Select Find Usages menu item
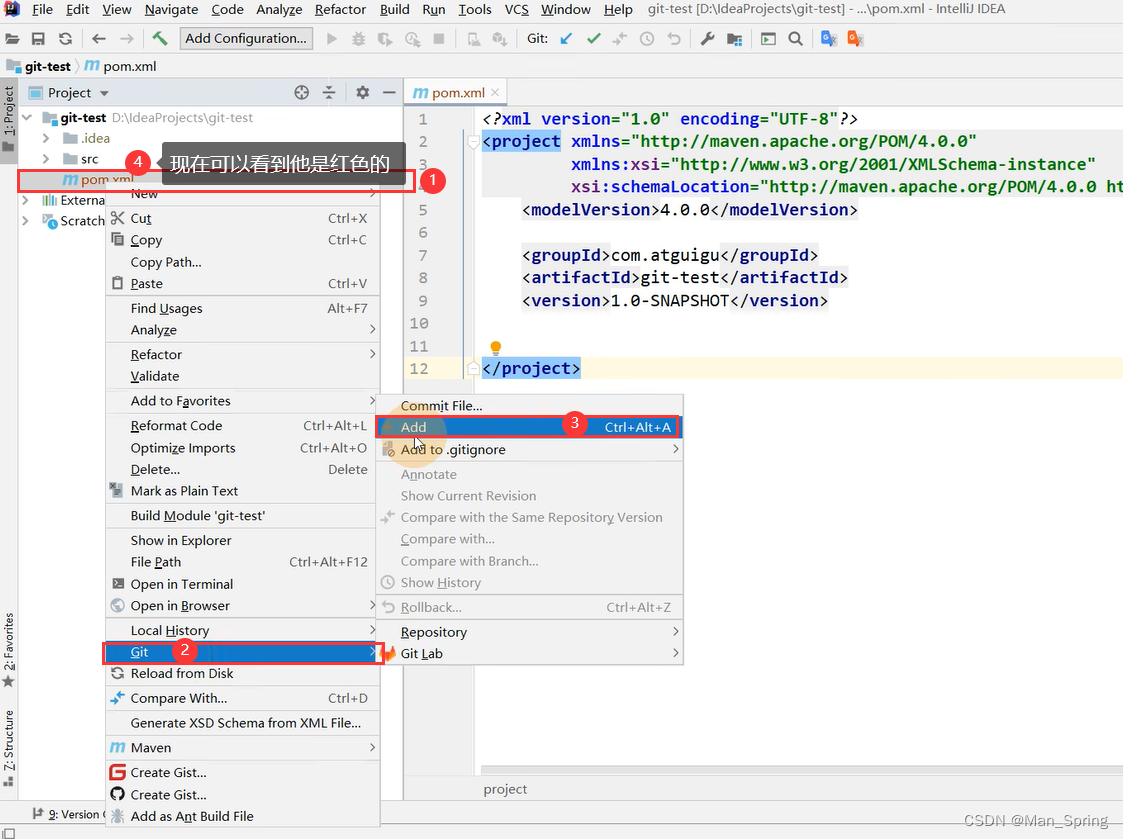 click(242, 308)
